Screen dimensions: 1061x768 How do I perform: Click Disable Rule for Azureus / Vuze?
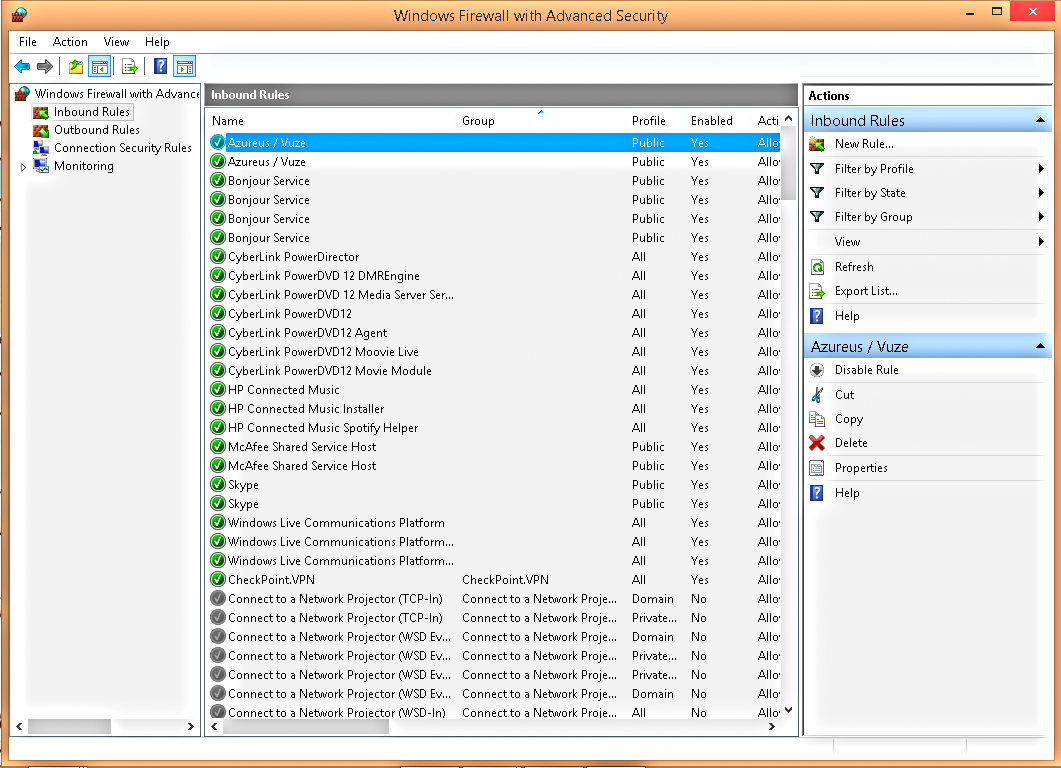[866, 370]
